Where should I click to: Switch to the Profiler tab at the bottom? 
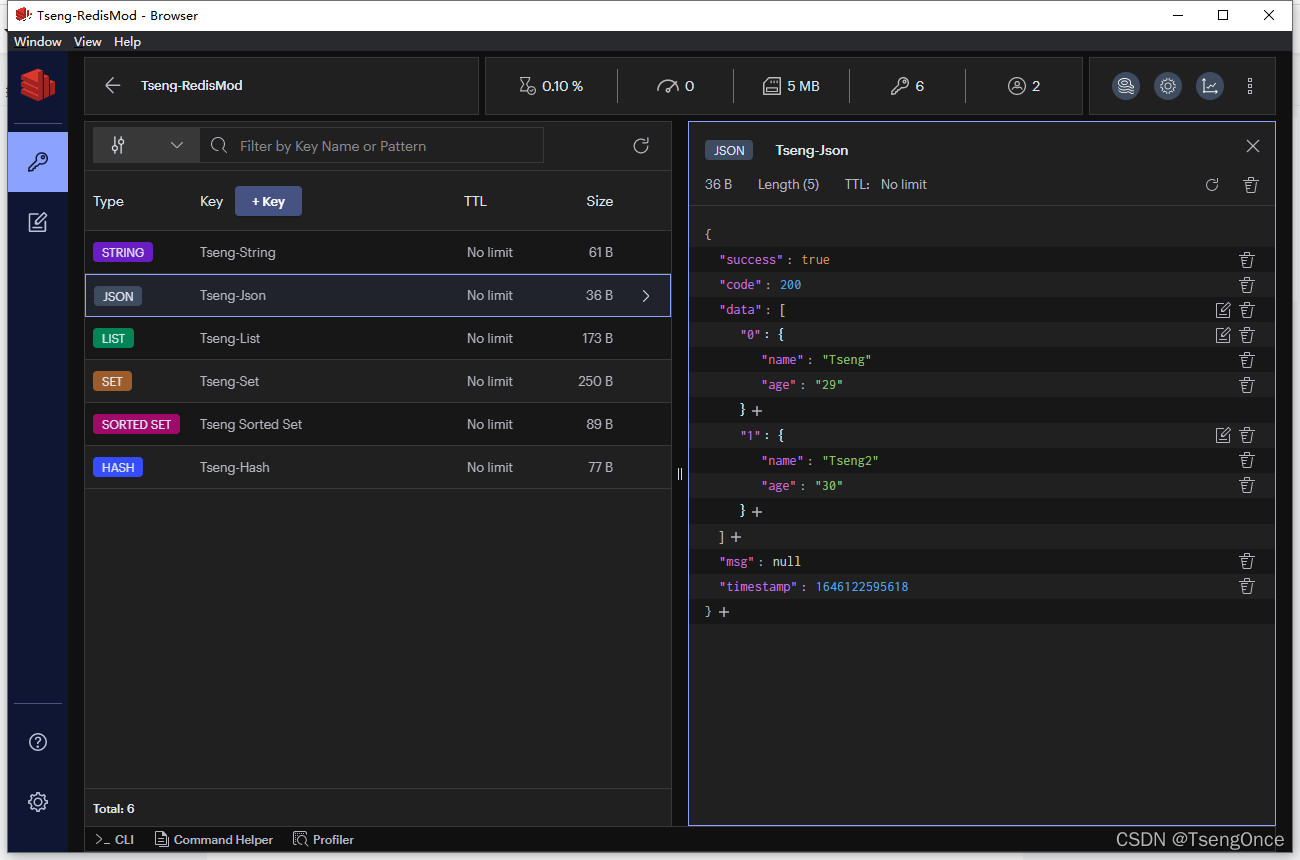tap(323, 839)
